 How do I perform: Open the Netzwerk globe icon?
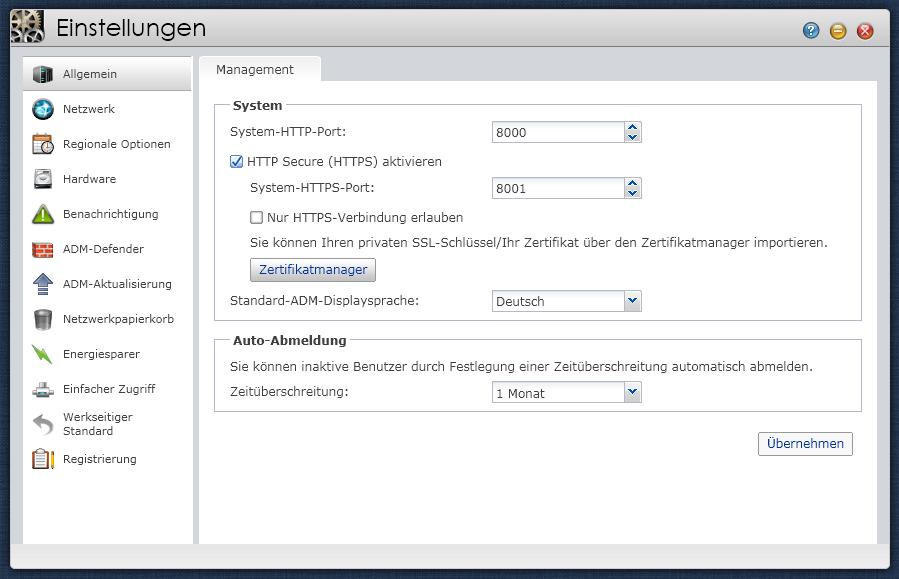(43, 109)
